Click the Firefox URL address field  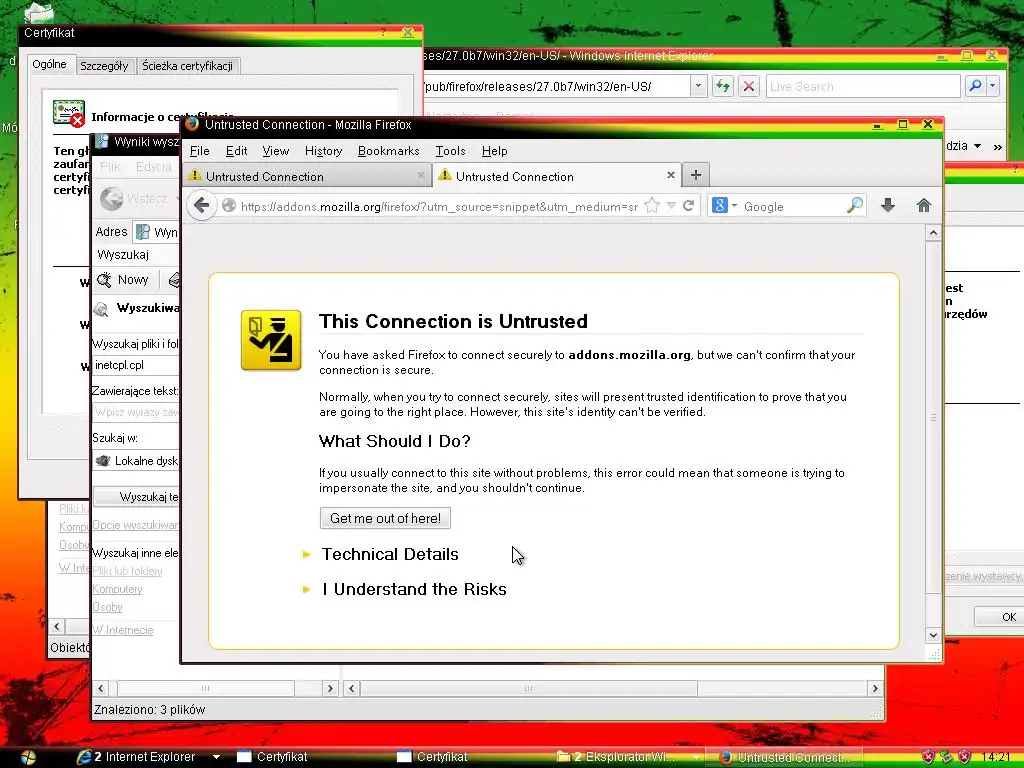(x=439, y=206)
